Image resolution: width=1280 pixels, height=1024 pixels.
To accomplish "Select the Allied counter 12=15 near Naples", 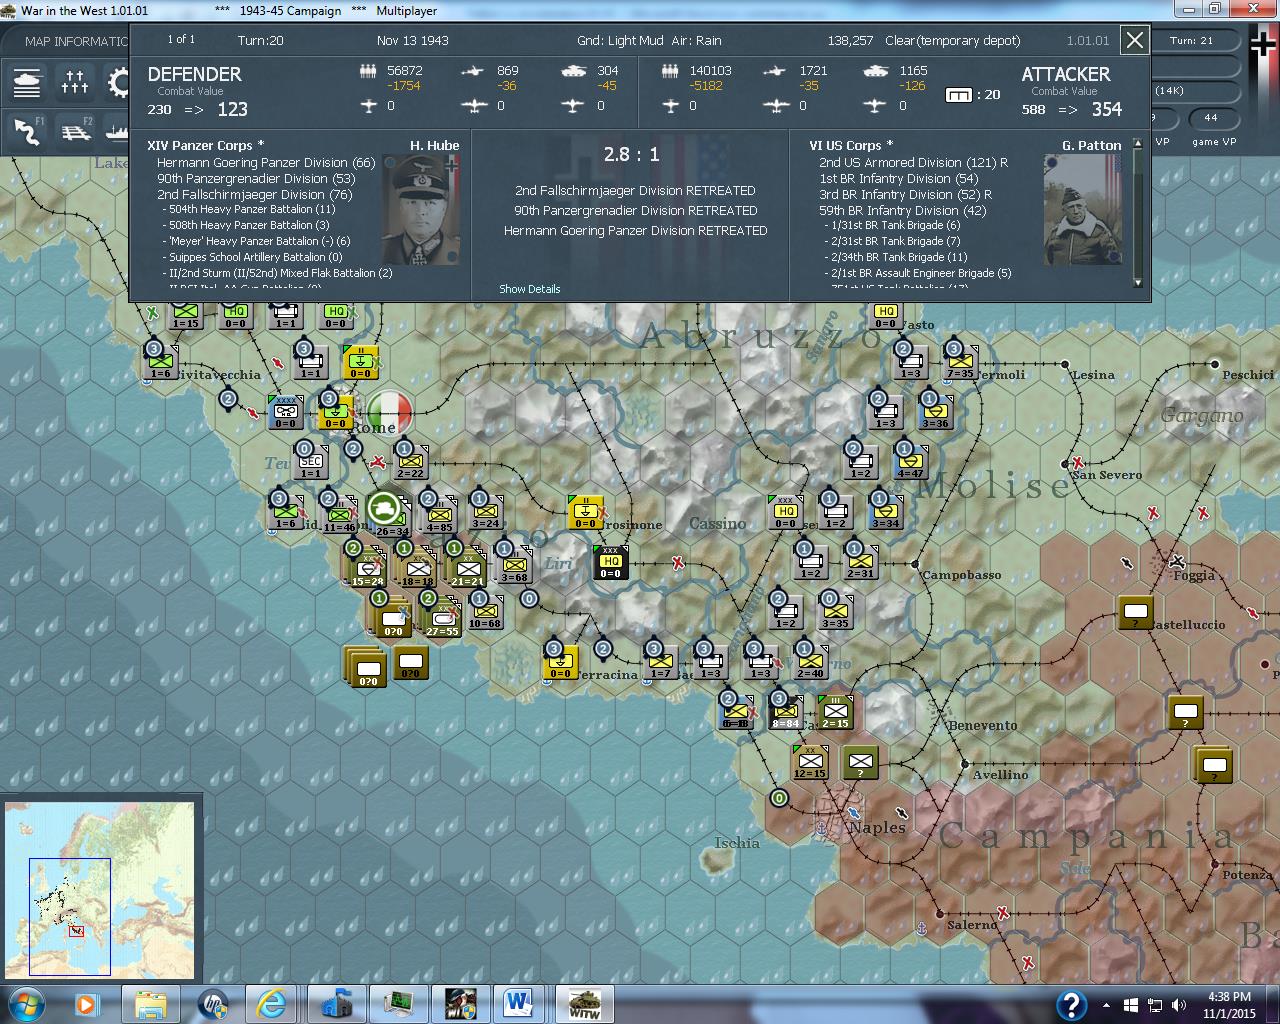I will tap(810, 763).
